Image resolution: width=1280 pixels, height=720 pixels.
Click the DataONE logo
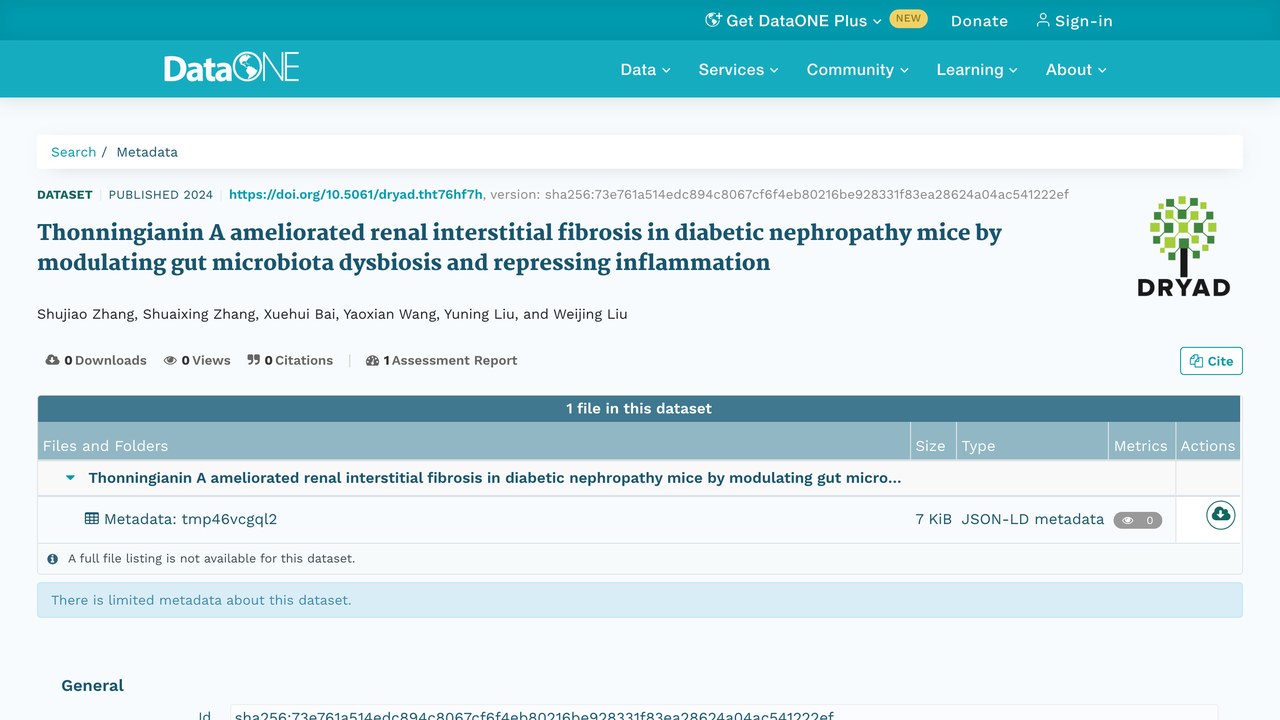(231, 68)
